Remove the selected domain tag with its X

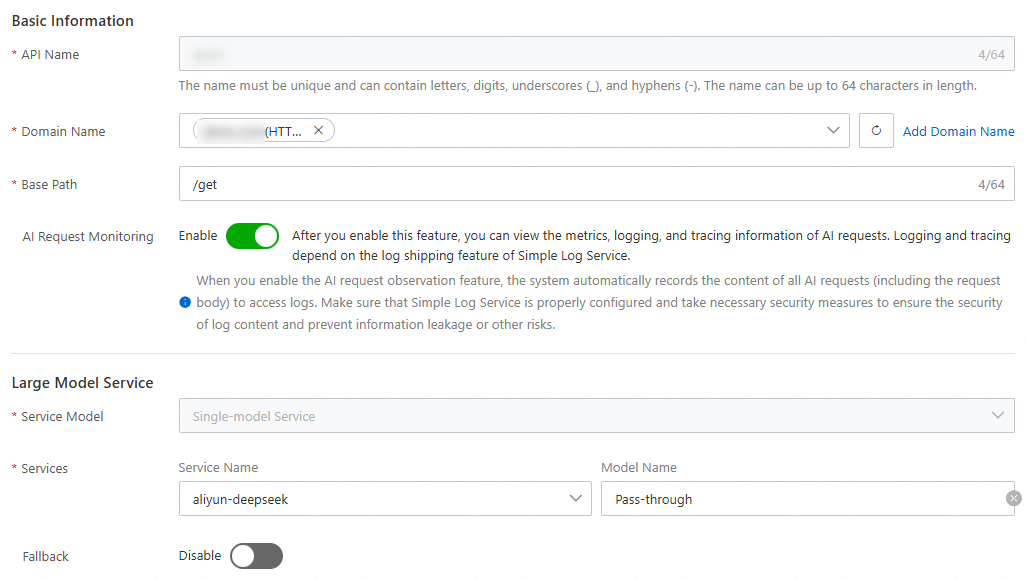tap(318, 130)
